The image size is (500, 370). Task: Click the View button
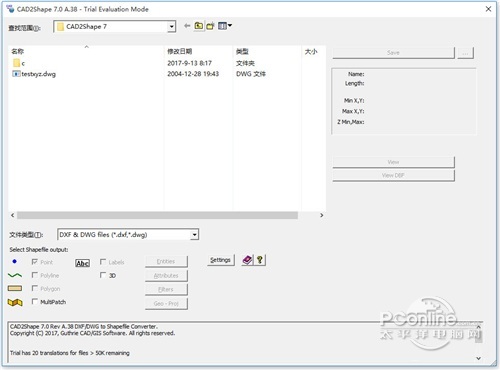(x=393, y=162)
